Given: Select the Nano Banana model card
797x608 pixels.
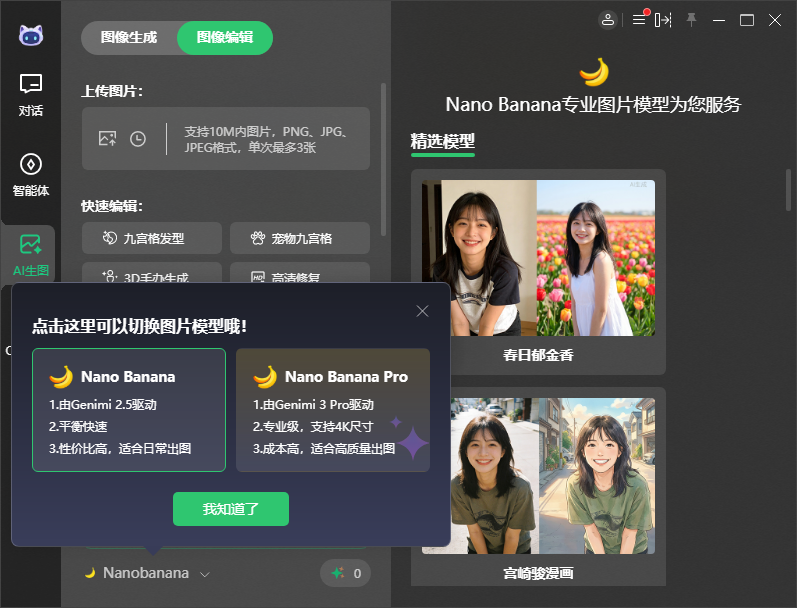Looking at the screenshot, I should [129, 410].
